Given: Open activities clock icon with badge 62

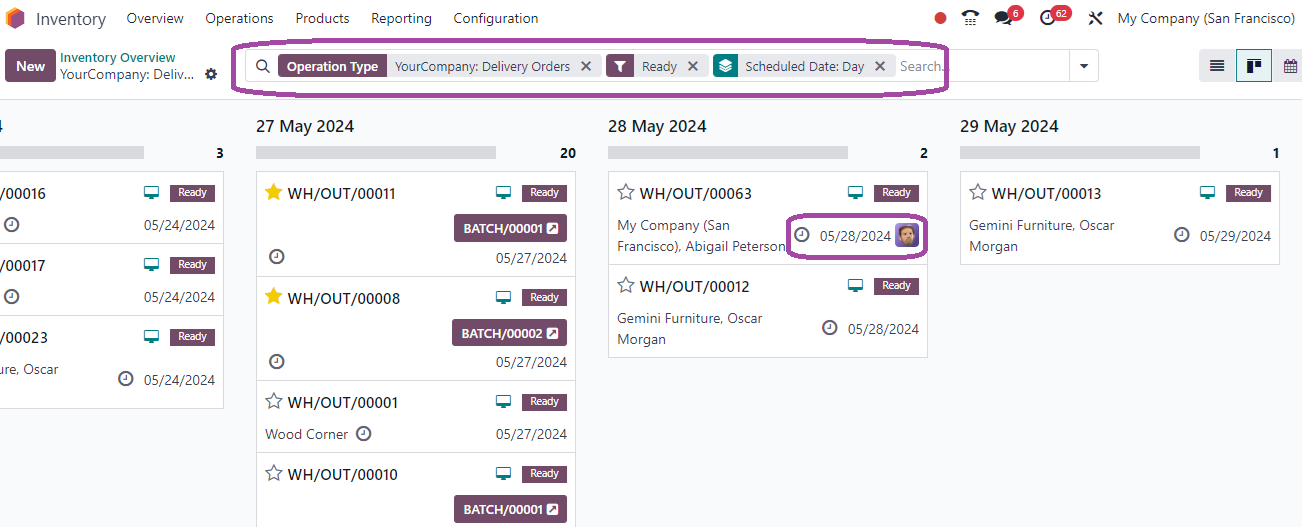Looking at the screenshot, I should pyautogui.click(x=1048, y=18).
